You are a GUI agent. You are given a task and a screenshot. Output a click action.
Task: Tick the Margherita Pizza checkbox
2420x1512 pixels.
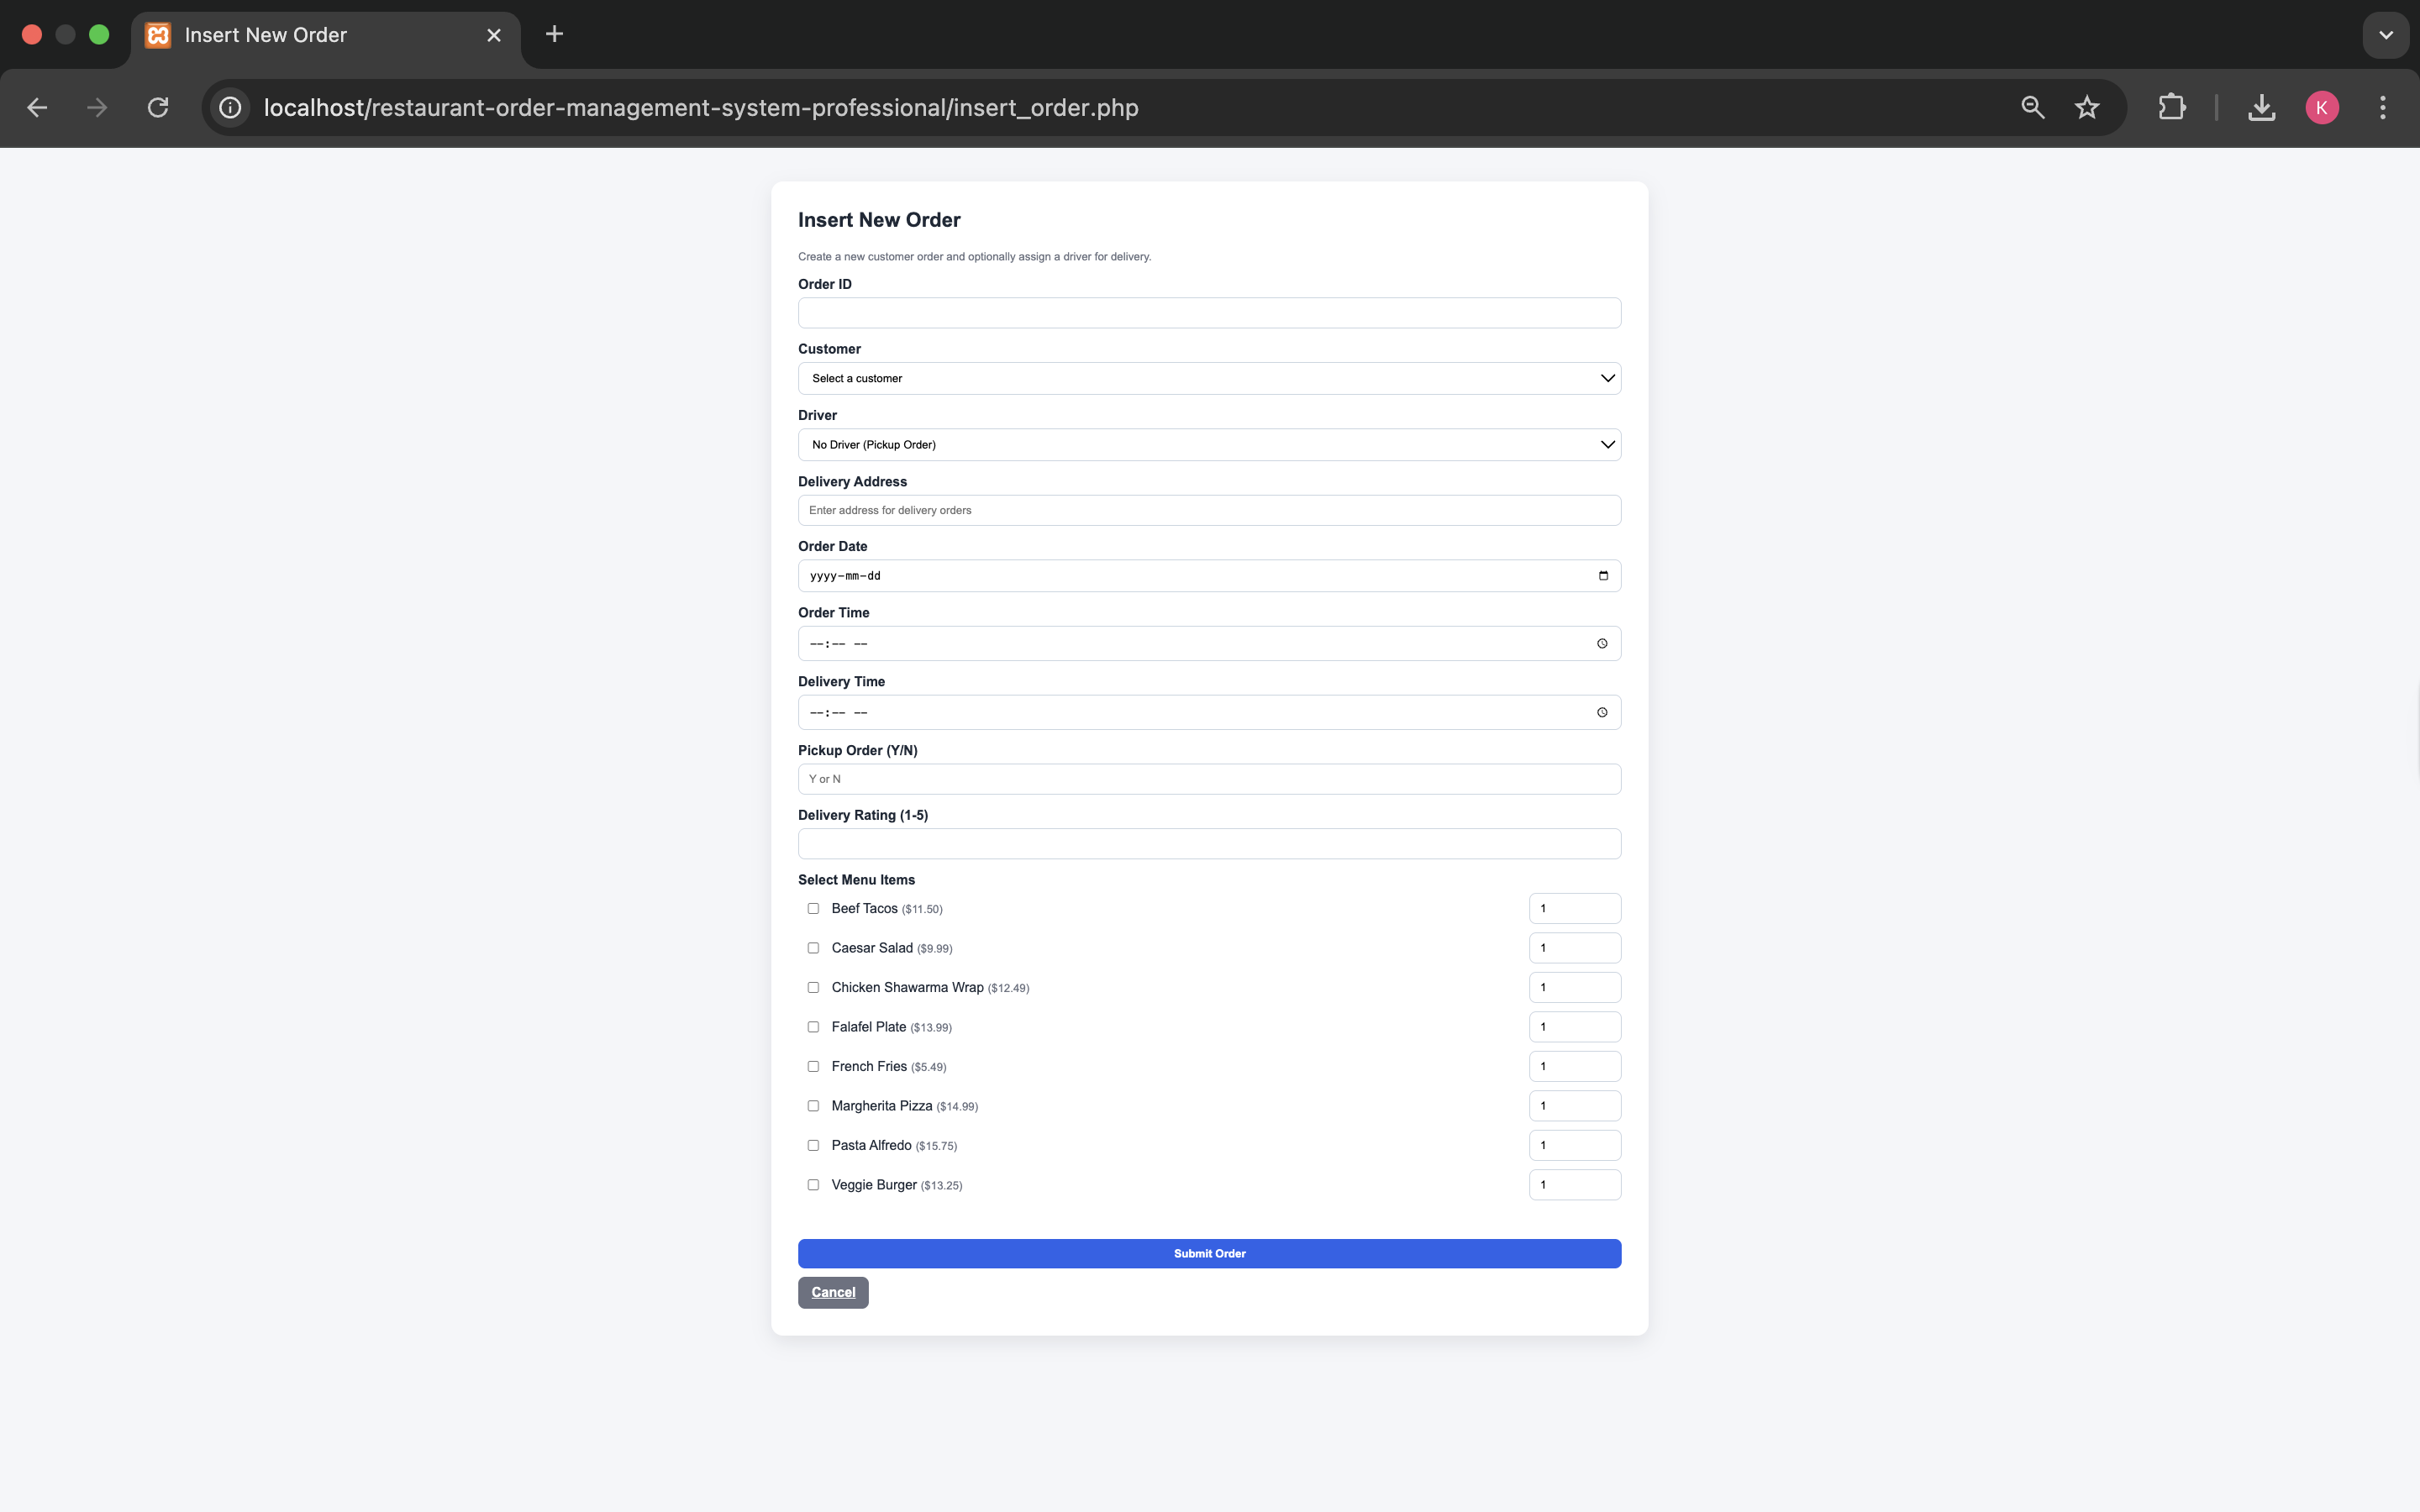813,1106
